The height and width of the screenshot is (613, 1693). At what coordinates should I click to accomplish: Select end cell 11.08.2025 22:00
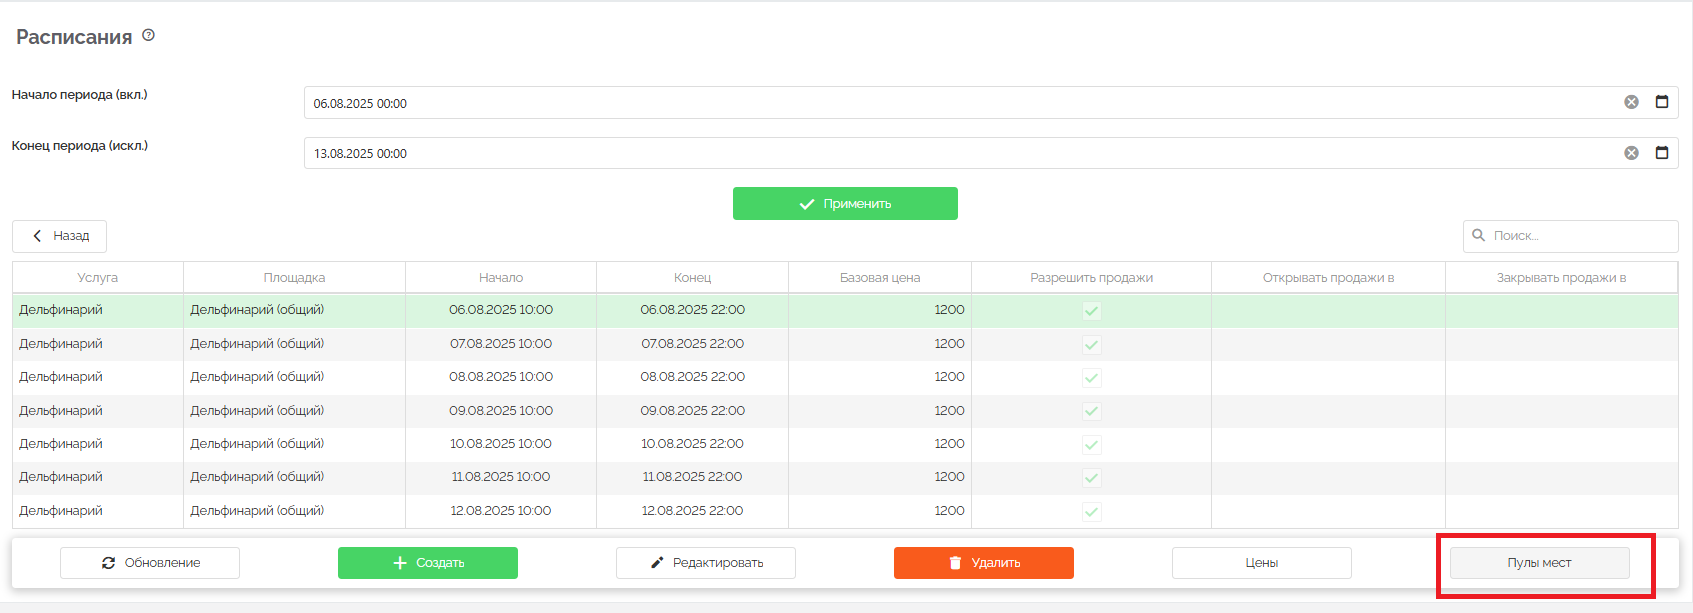click(692, 477)
